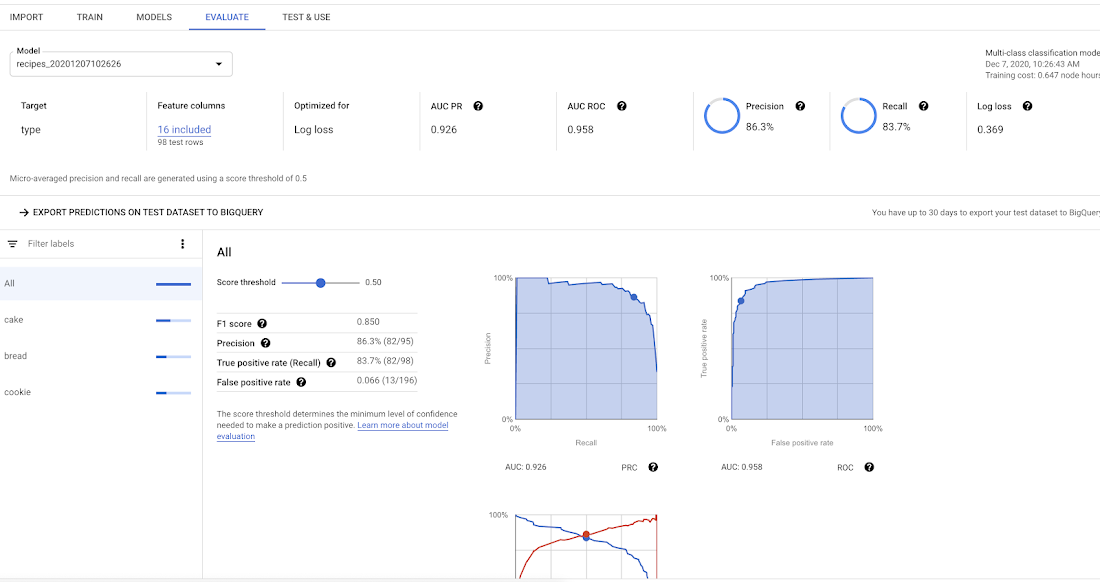Open the Model selection dropdown
1100x582 pixels.
[x=121, y=64]
